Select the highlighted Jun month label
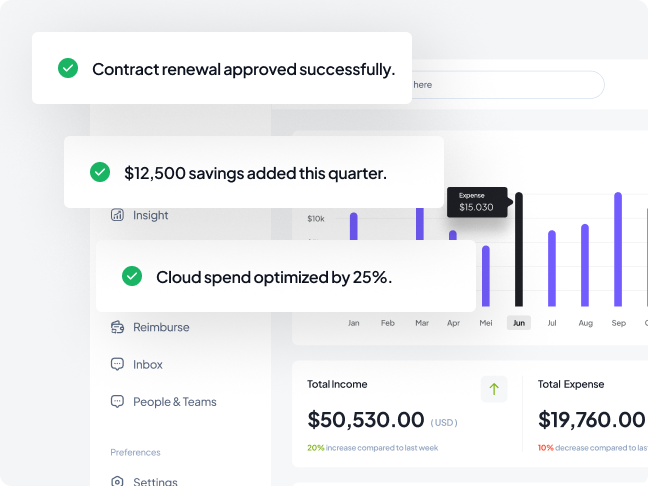Screen dimensions: 648x486 518,323
